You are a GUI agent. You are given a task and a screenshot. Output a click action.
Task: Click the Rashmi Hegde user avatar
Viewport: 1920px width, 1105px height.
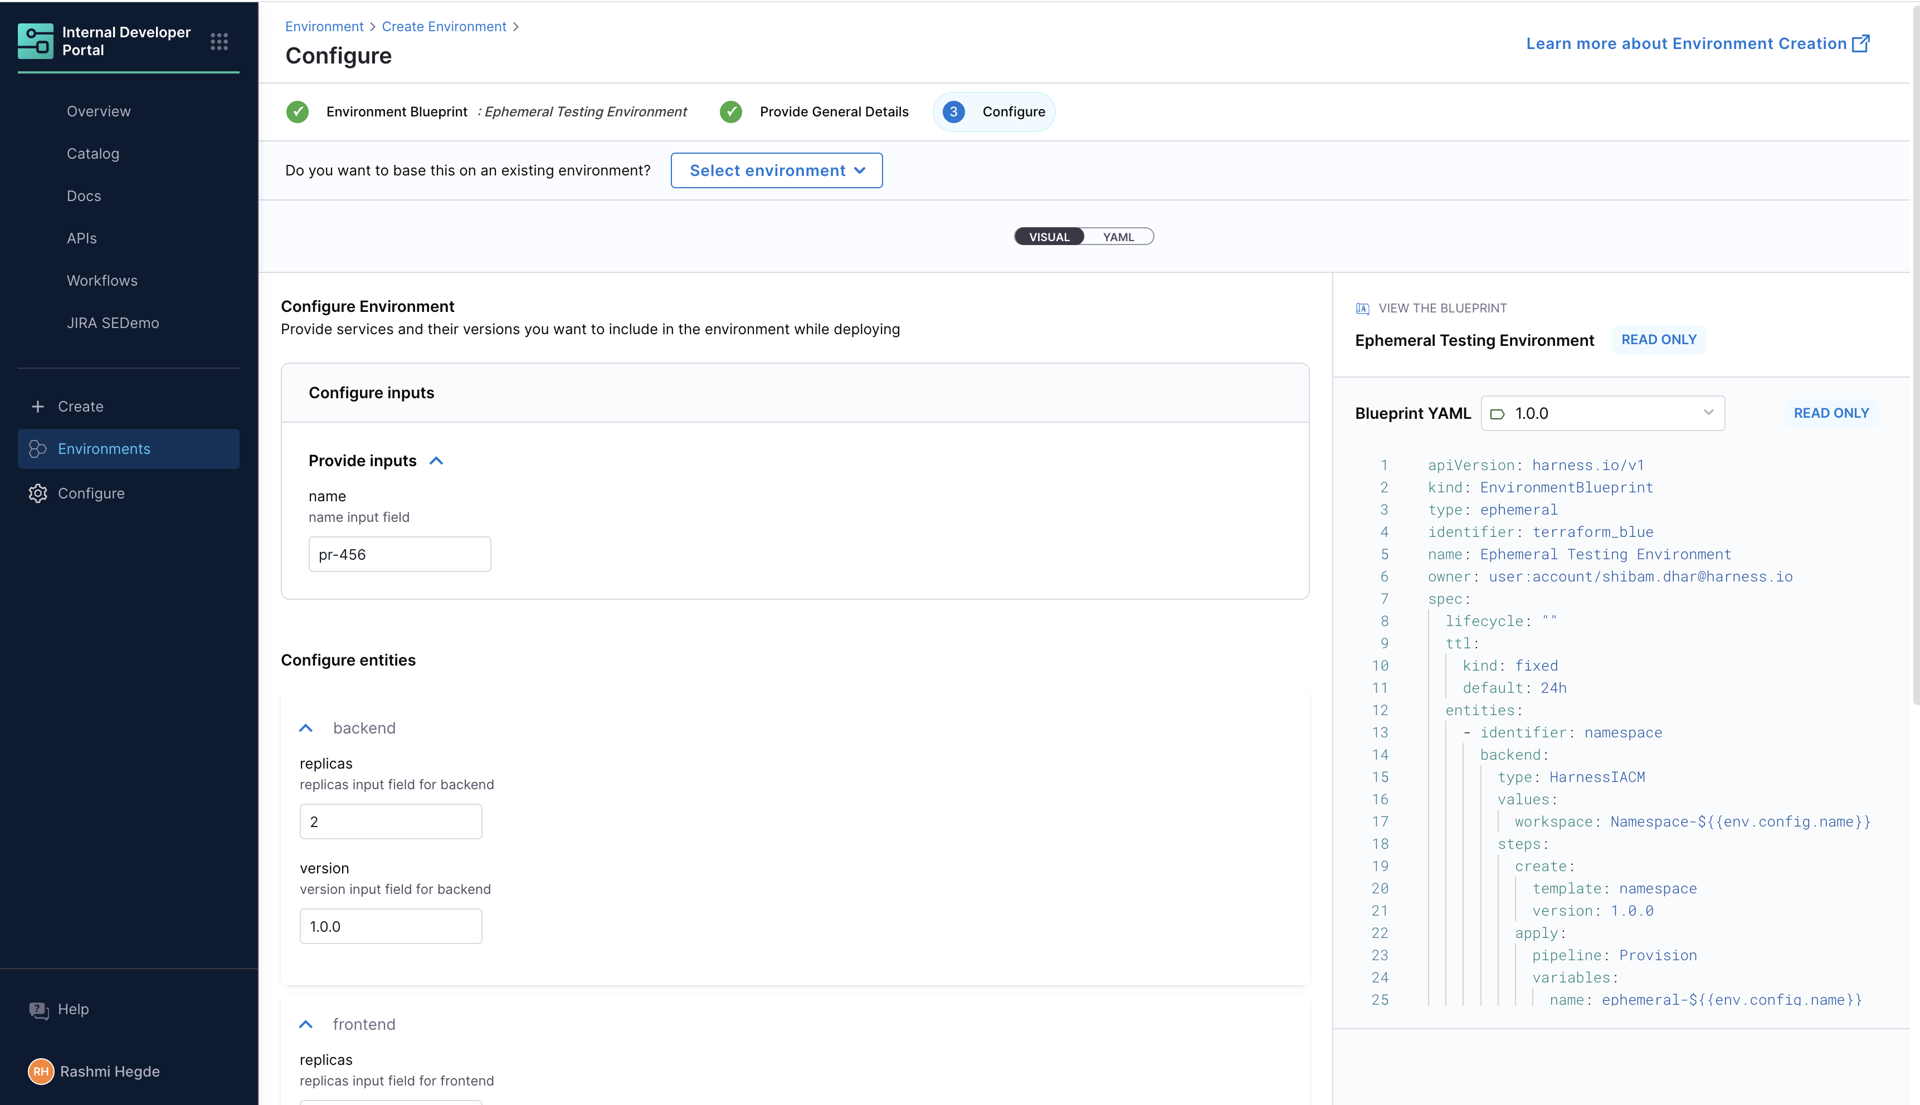[x=41, y=1071]
